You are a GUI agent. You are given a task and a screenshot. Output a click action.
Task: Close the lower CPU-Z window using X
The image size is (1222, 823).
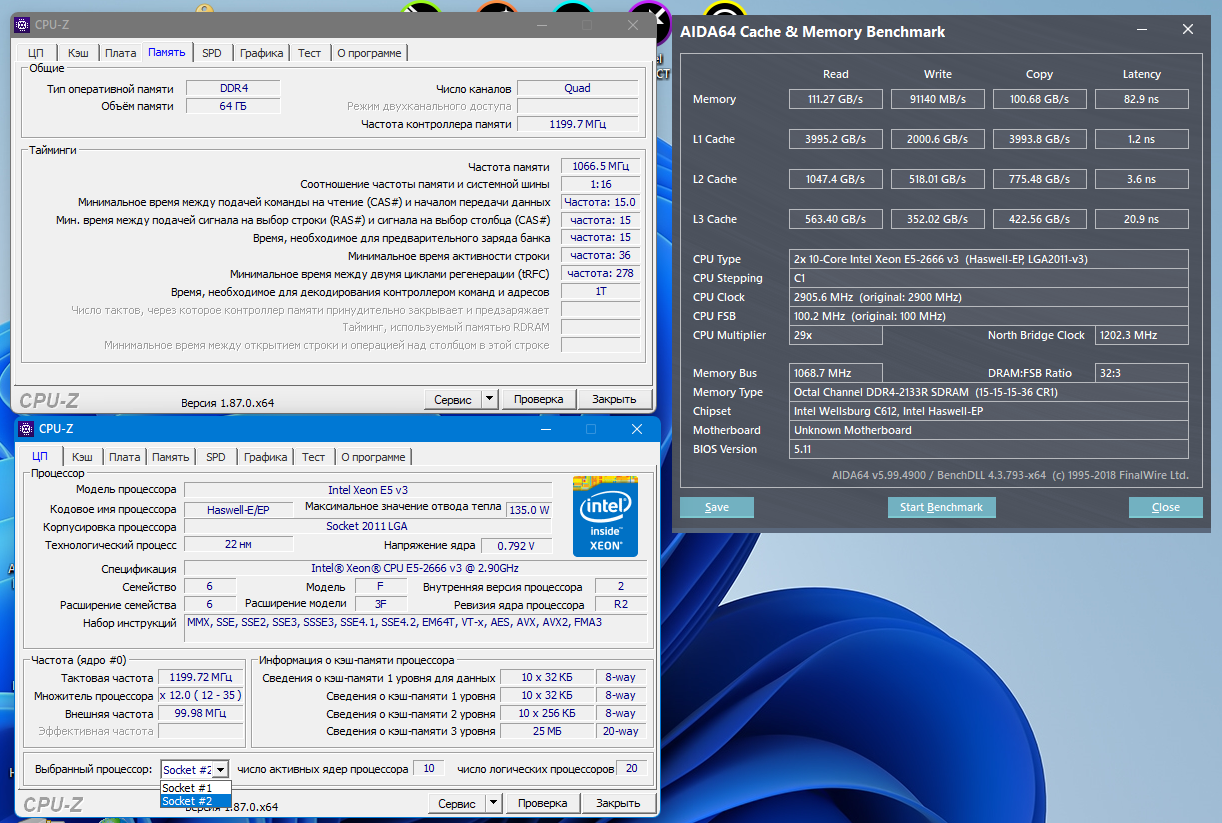[x=636, y=429]
